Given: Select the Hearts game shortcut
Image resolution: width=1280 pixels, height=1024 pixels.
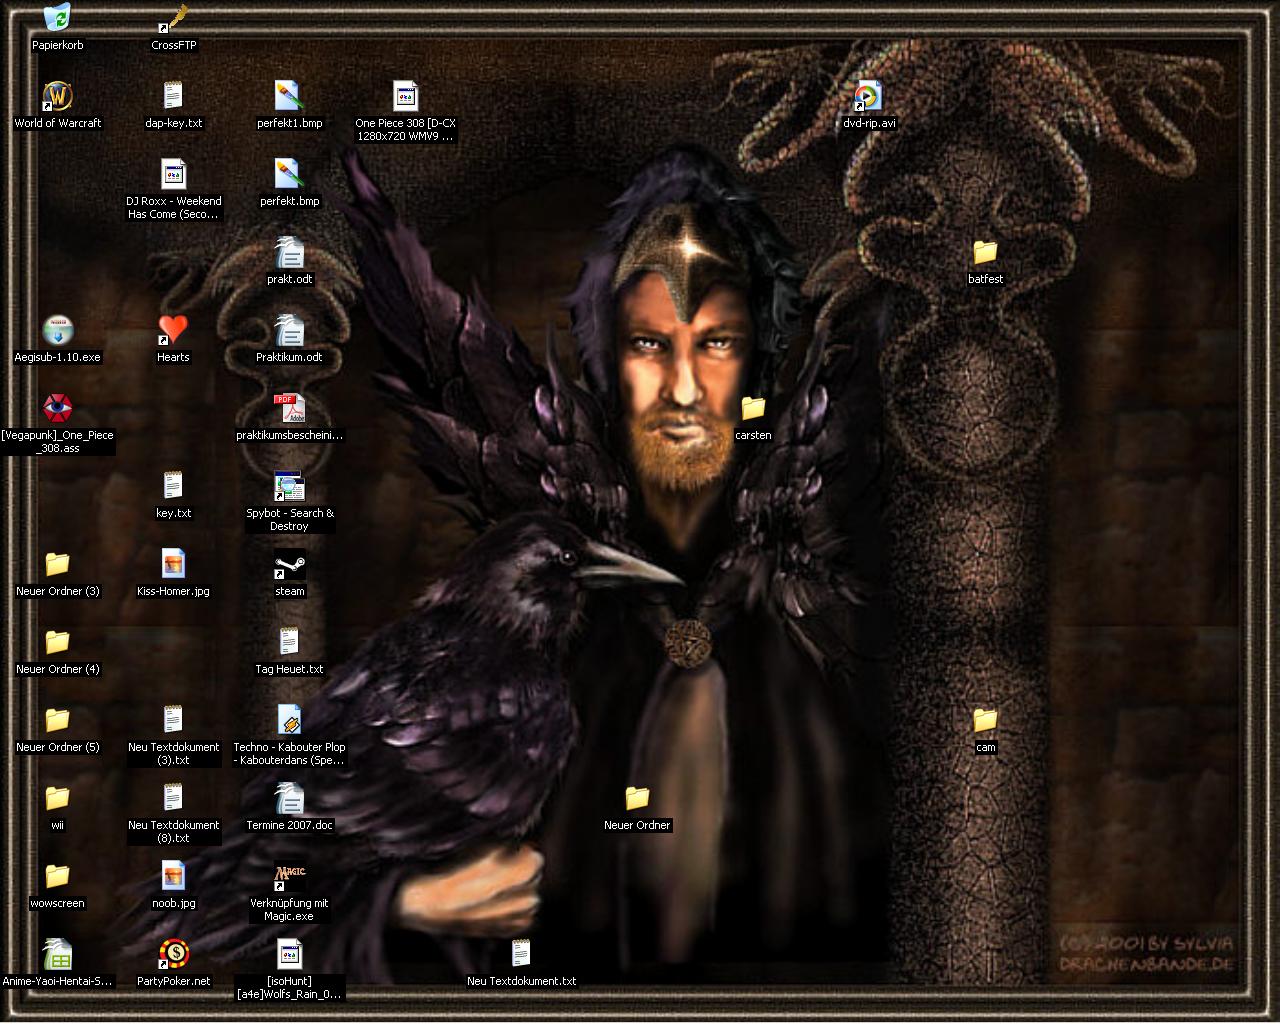Looking at the screenshot, I should [x=173, y=331].
